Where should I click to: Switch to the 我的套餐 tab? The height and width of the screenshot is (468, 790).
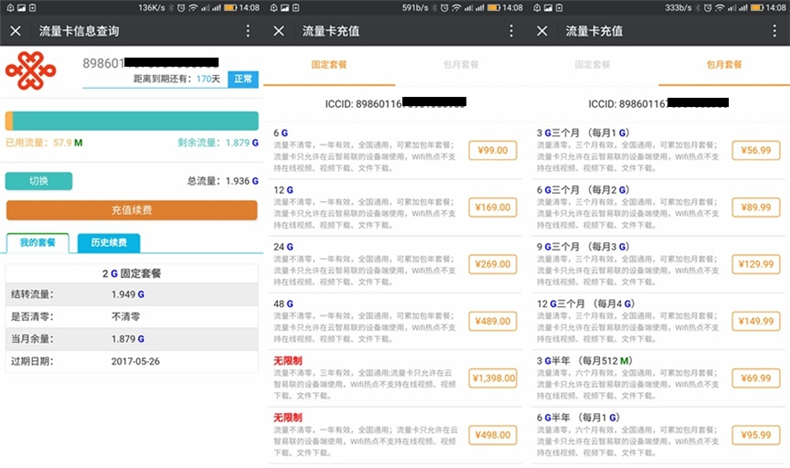(x=37, y=243)
